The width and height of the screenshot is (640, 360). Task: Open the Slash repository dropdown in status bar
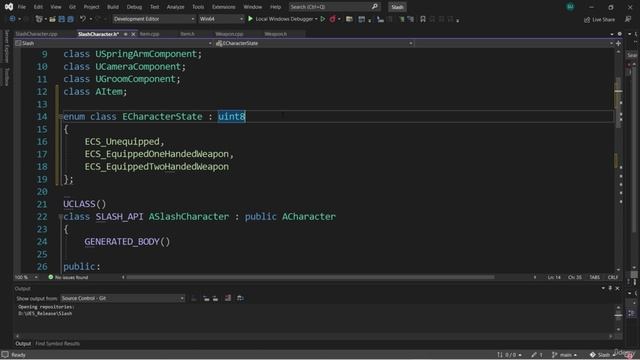click(602, 355)
